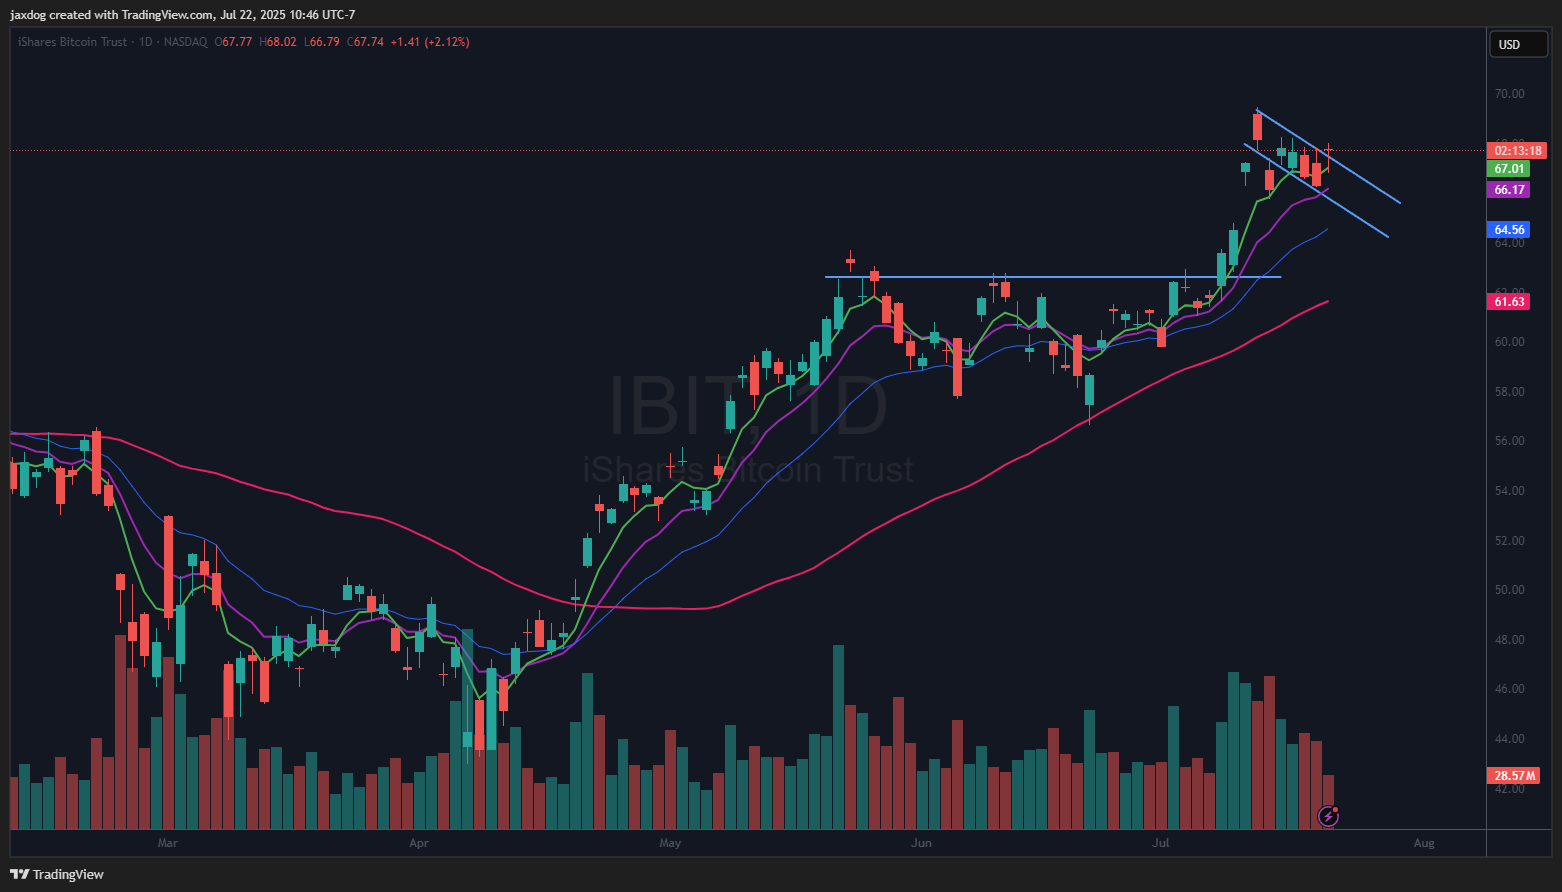Click the '1D' interval in the legend
The image size is (1562, 892).
pyautogui.click(x=145, y=42)
